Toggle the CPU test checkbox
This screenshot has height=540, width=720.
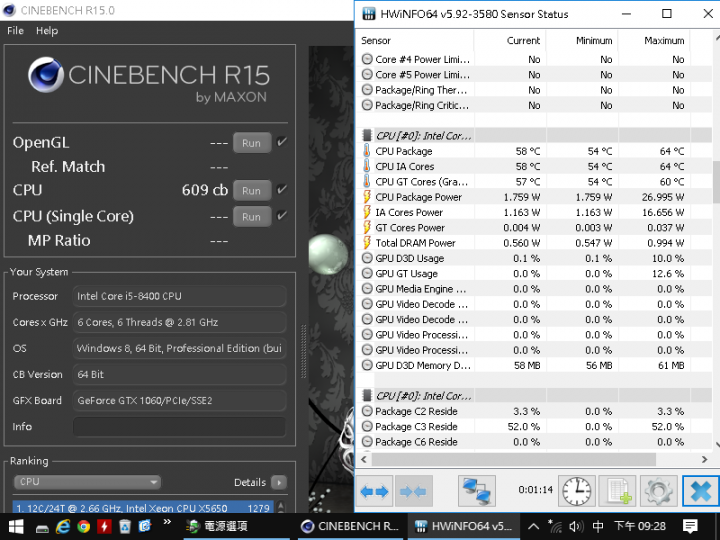point(282,189)
